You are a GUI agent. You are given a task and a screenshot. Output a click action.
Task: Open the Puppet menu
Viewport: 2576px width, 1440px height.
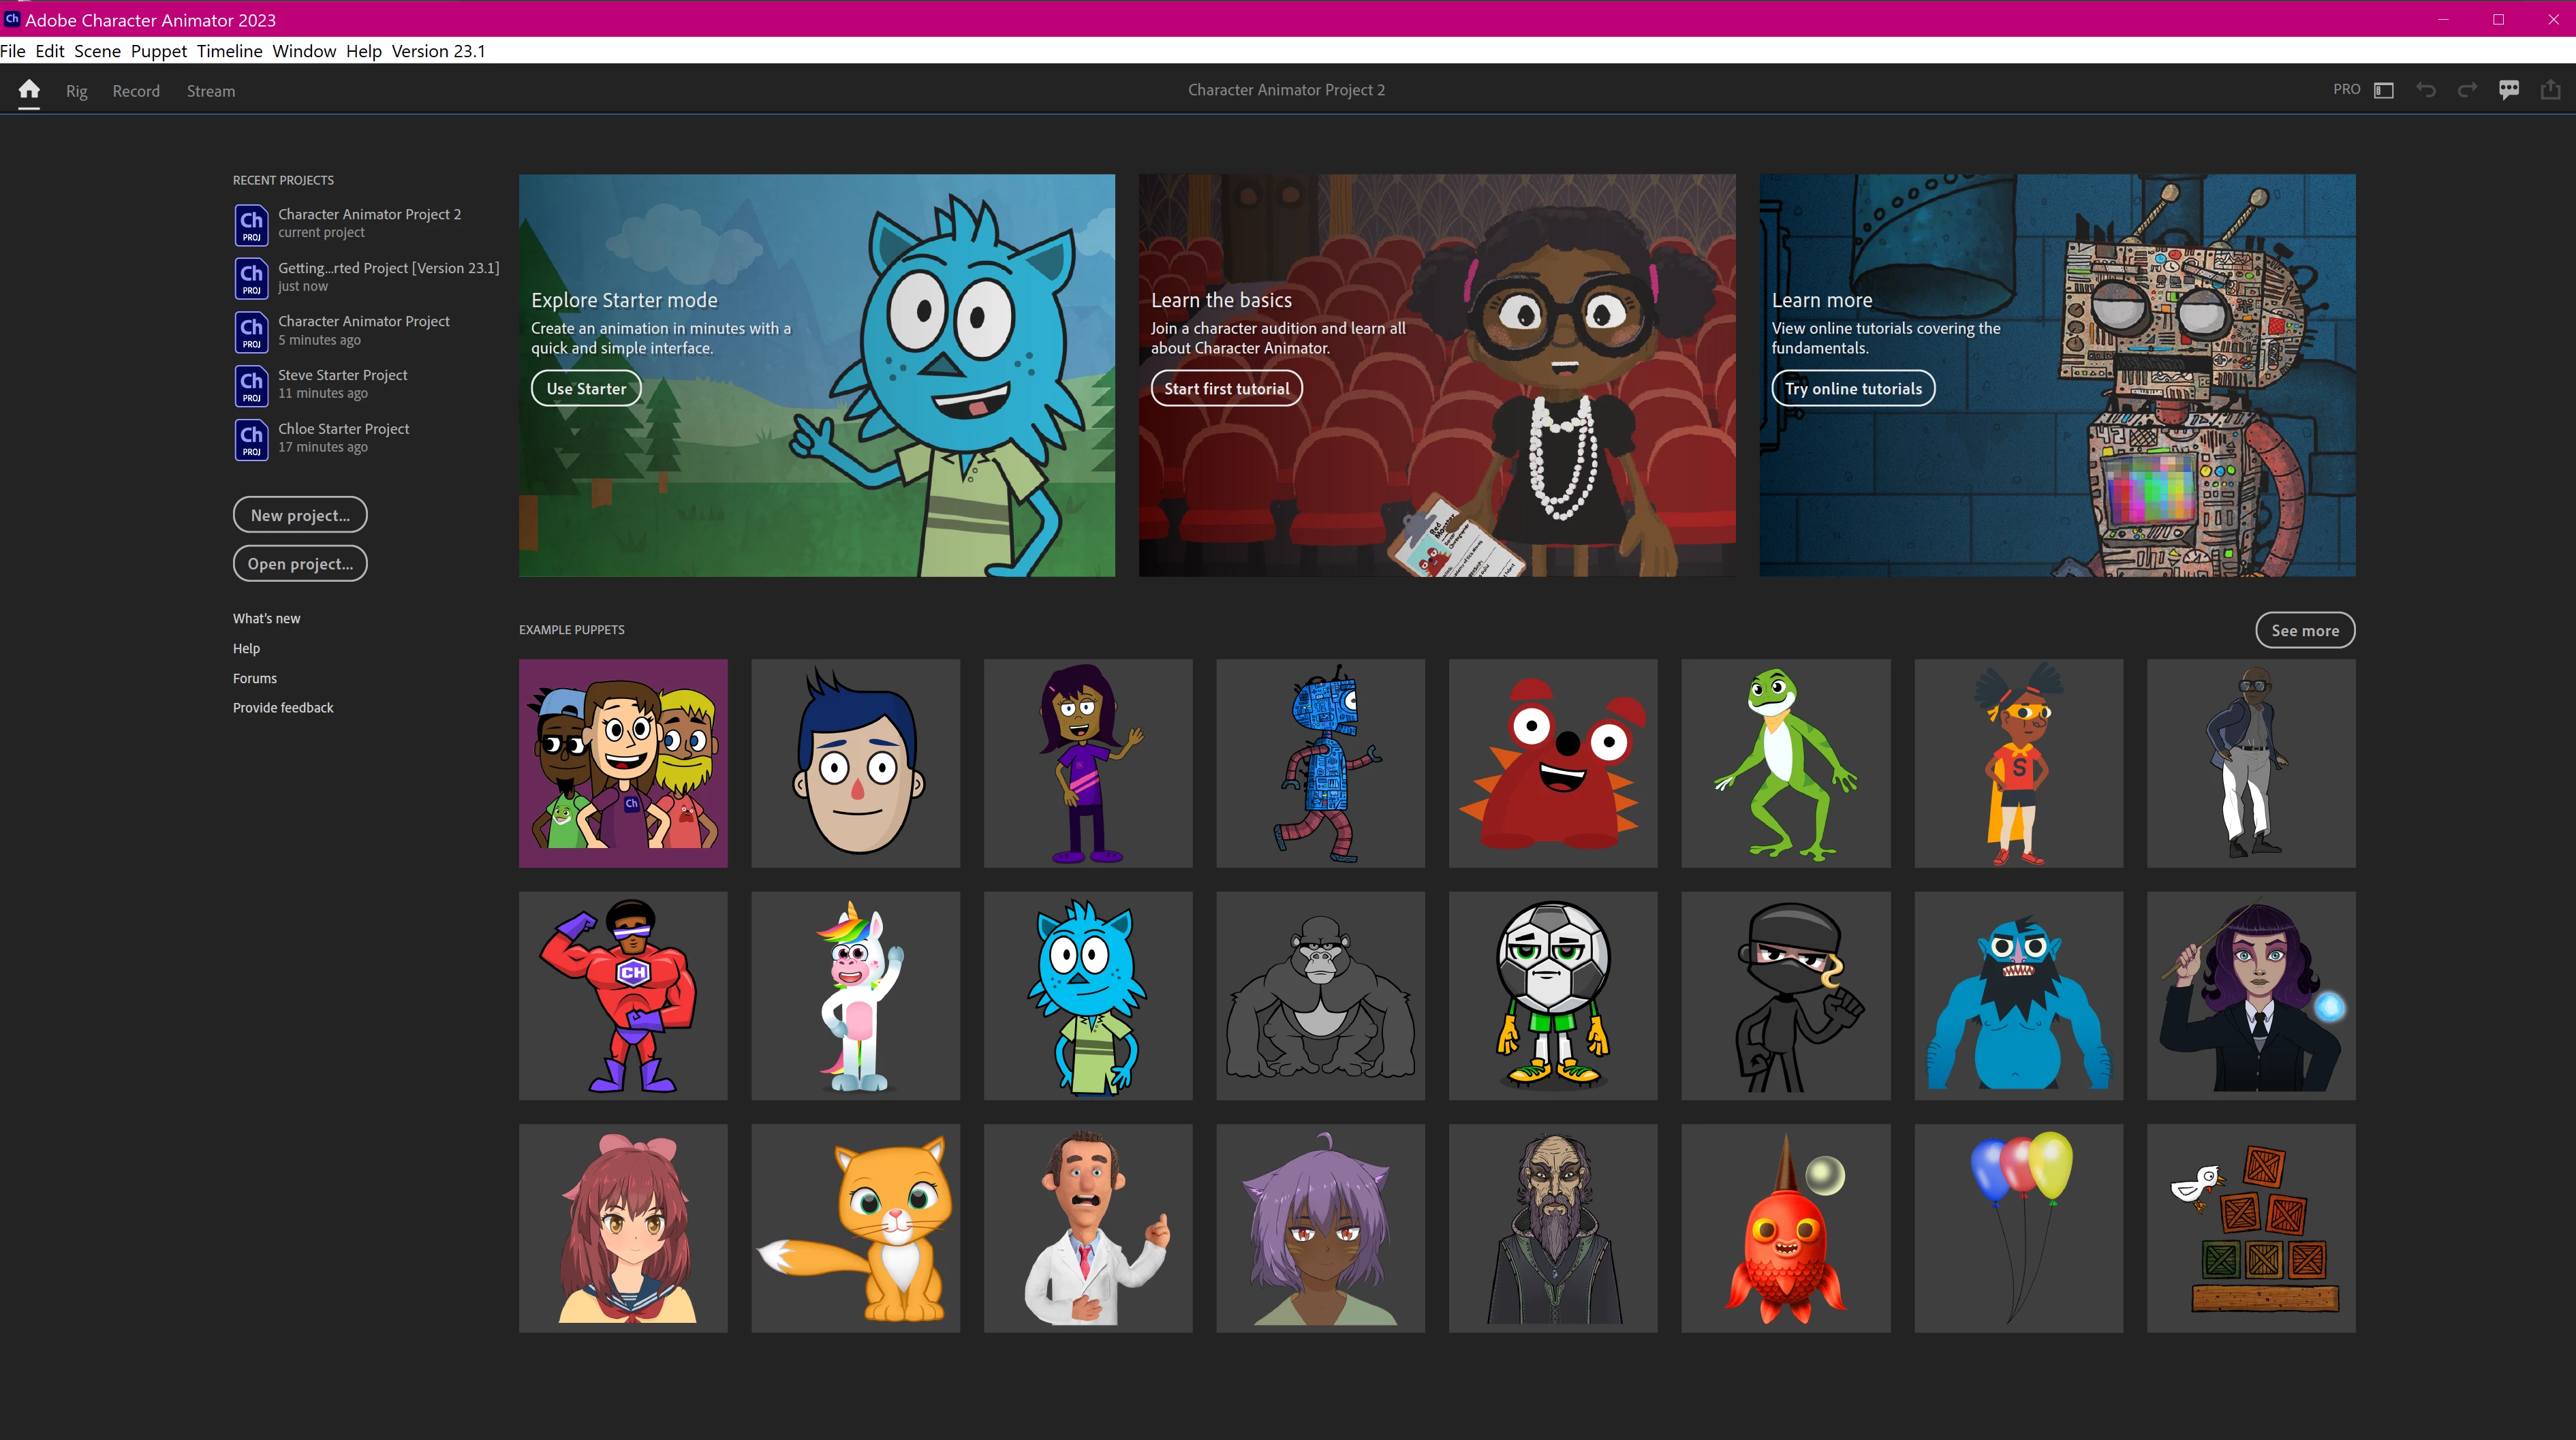click(x=158, y=51)
